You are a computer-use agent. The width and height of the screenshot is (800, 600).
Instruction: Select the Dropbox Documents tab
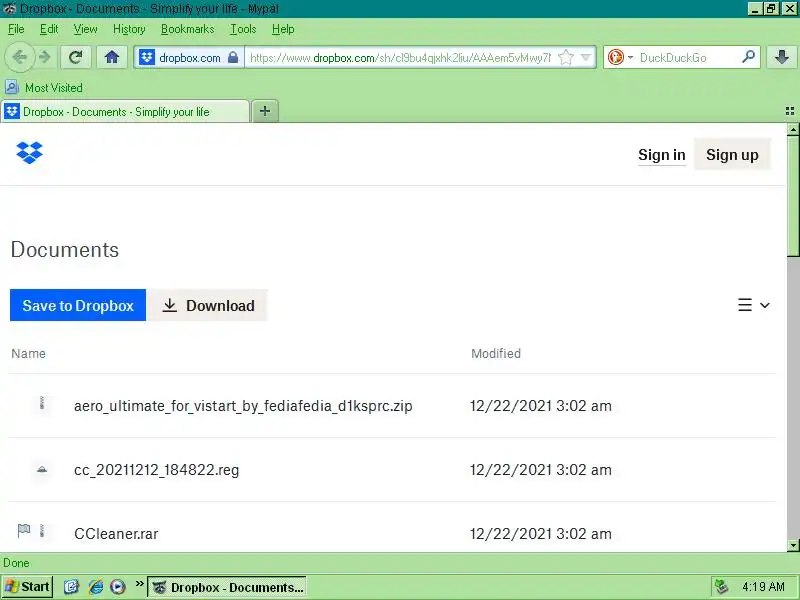coord(126,112)
